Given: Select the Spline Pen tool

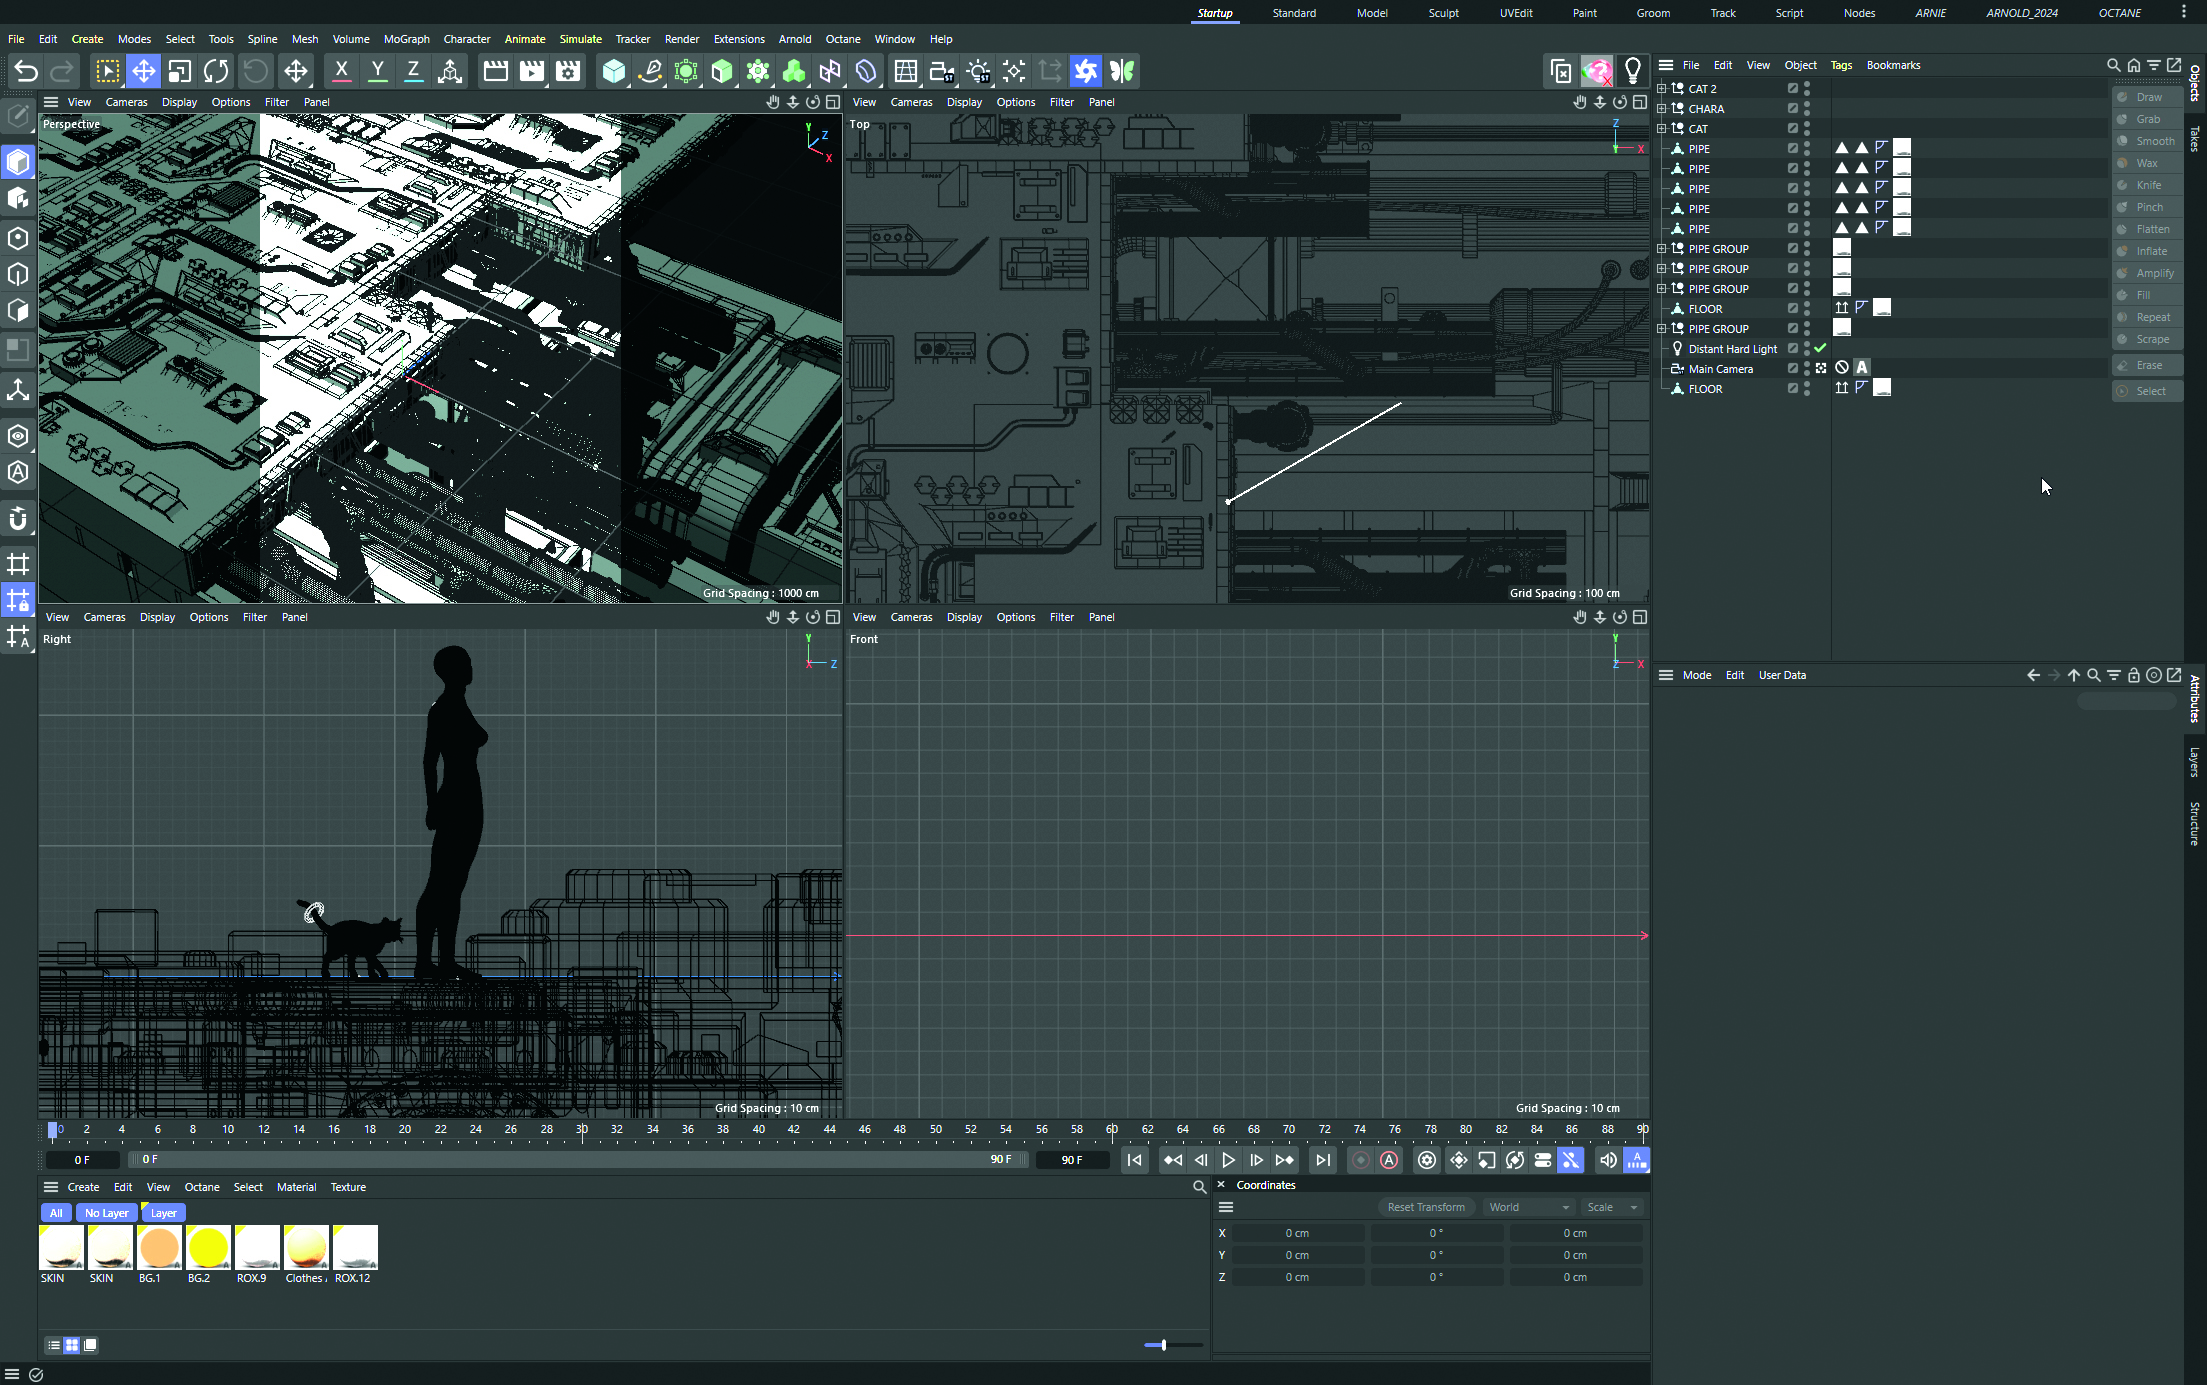Looking at the screenshot, I should coord(650,71).
